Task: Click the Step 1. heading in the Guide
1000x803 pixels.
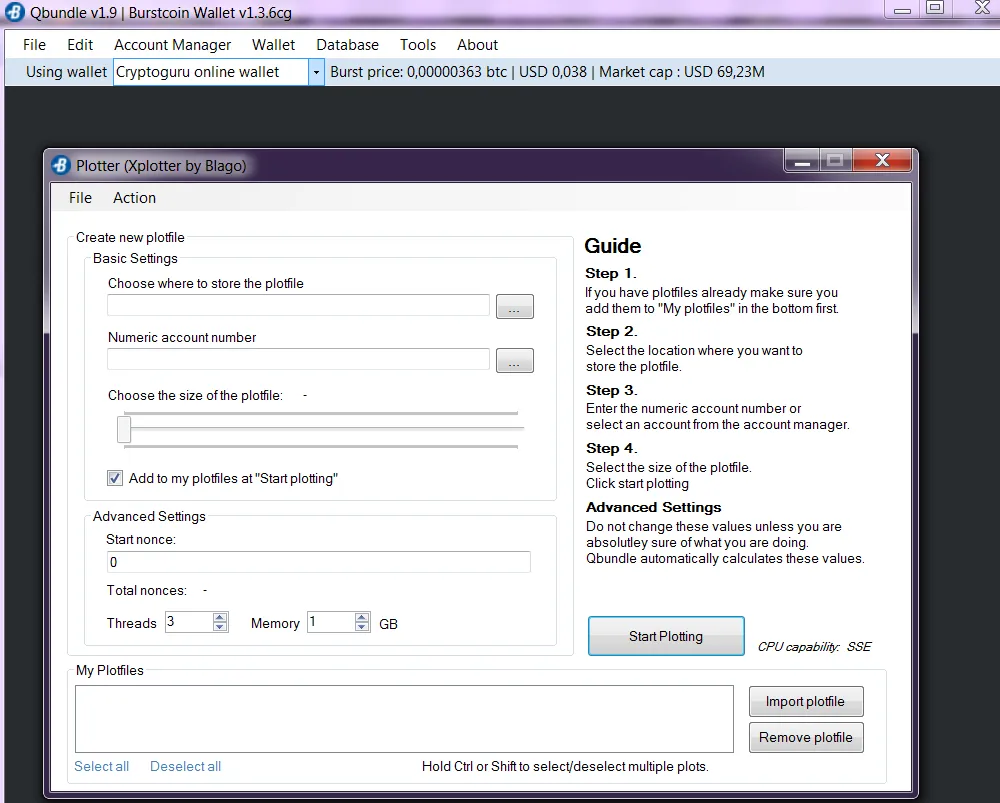Action: coord(611,274)
